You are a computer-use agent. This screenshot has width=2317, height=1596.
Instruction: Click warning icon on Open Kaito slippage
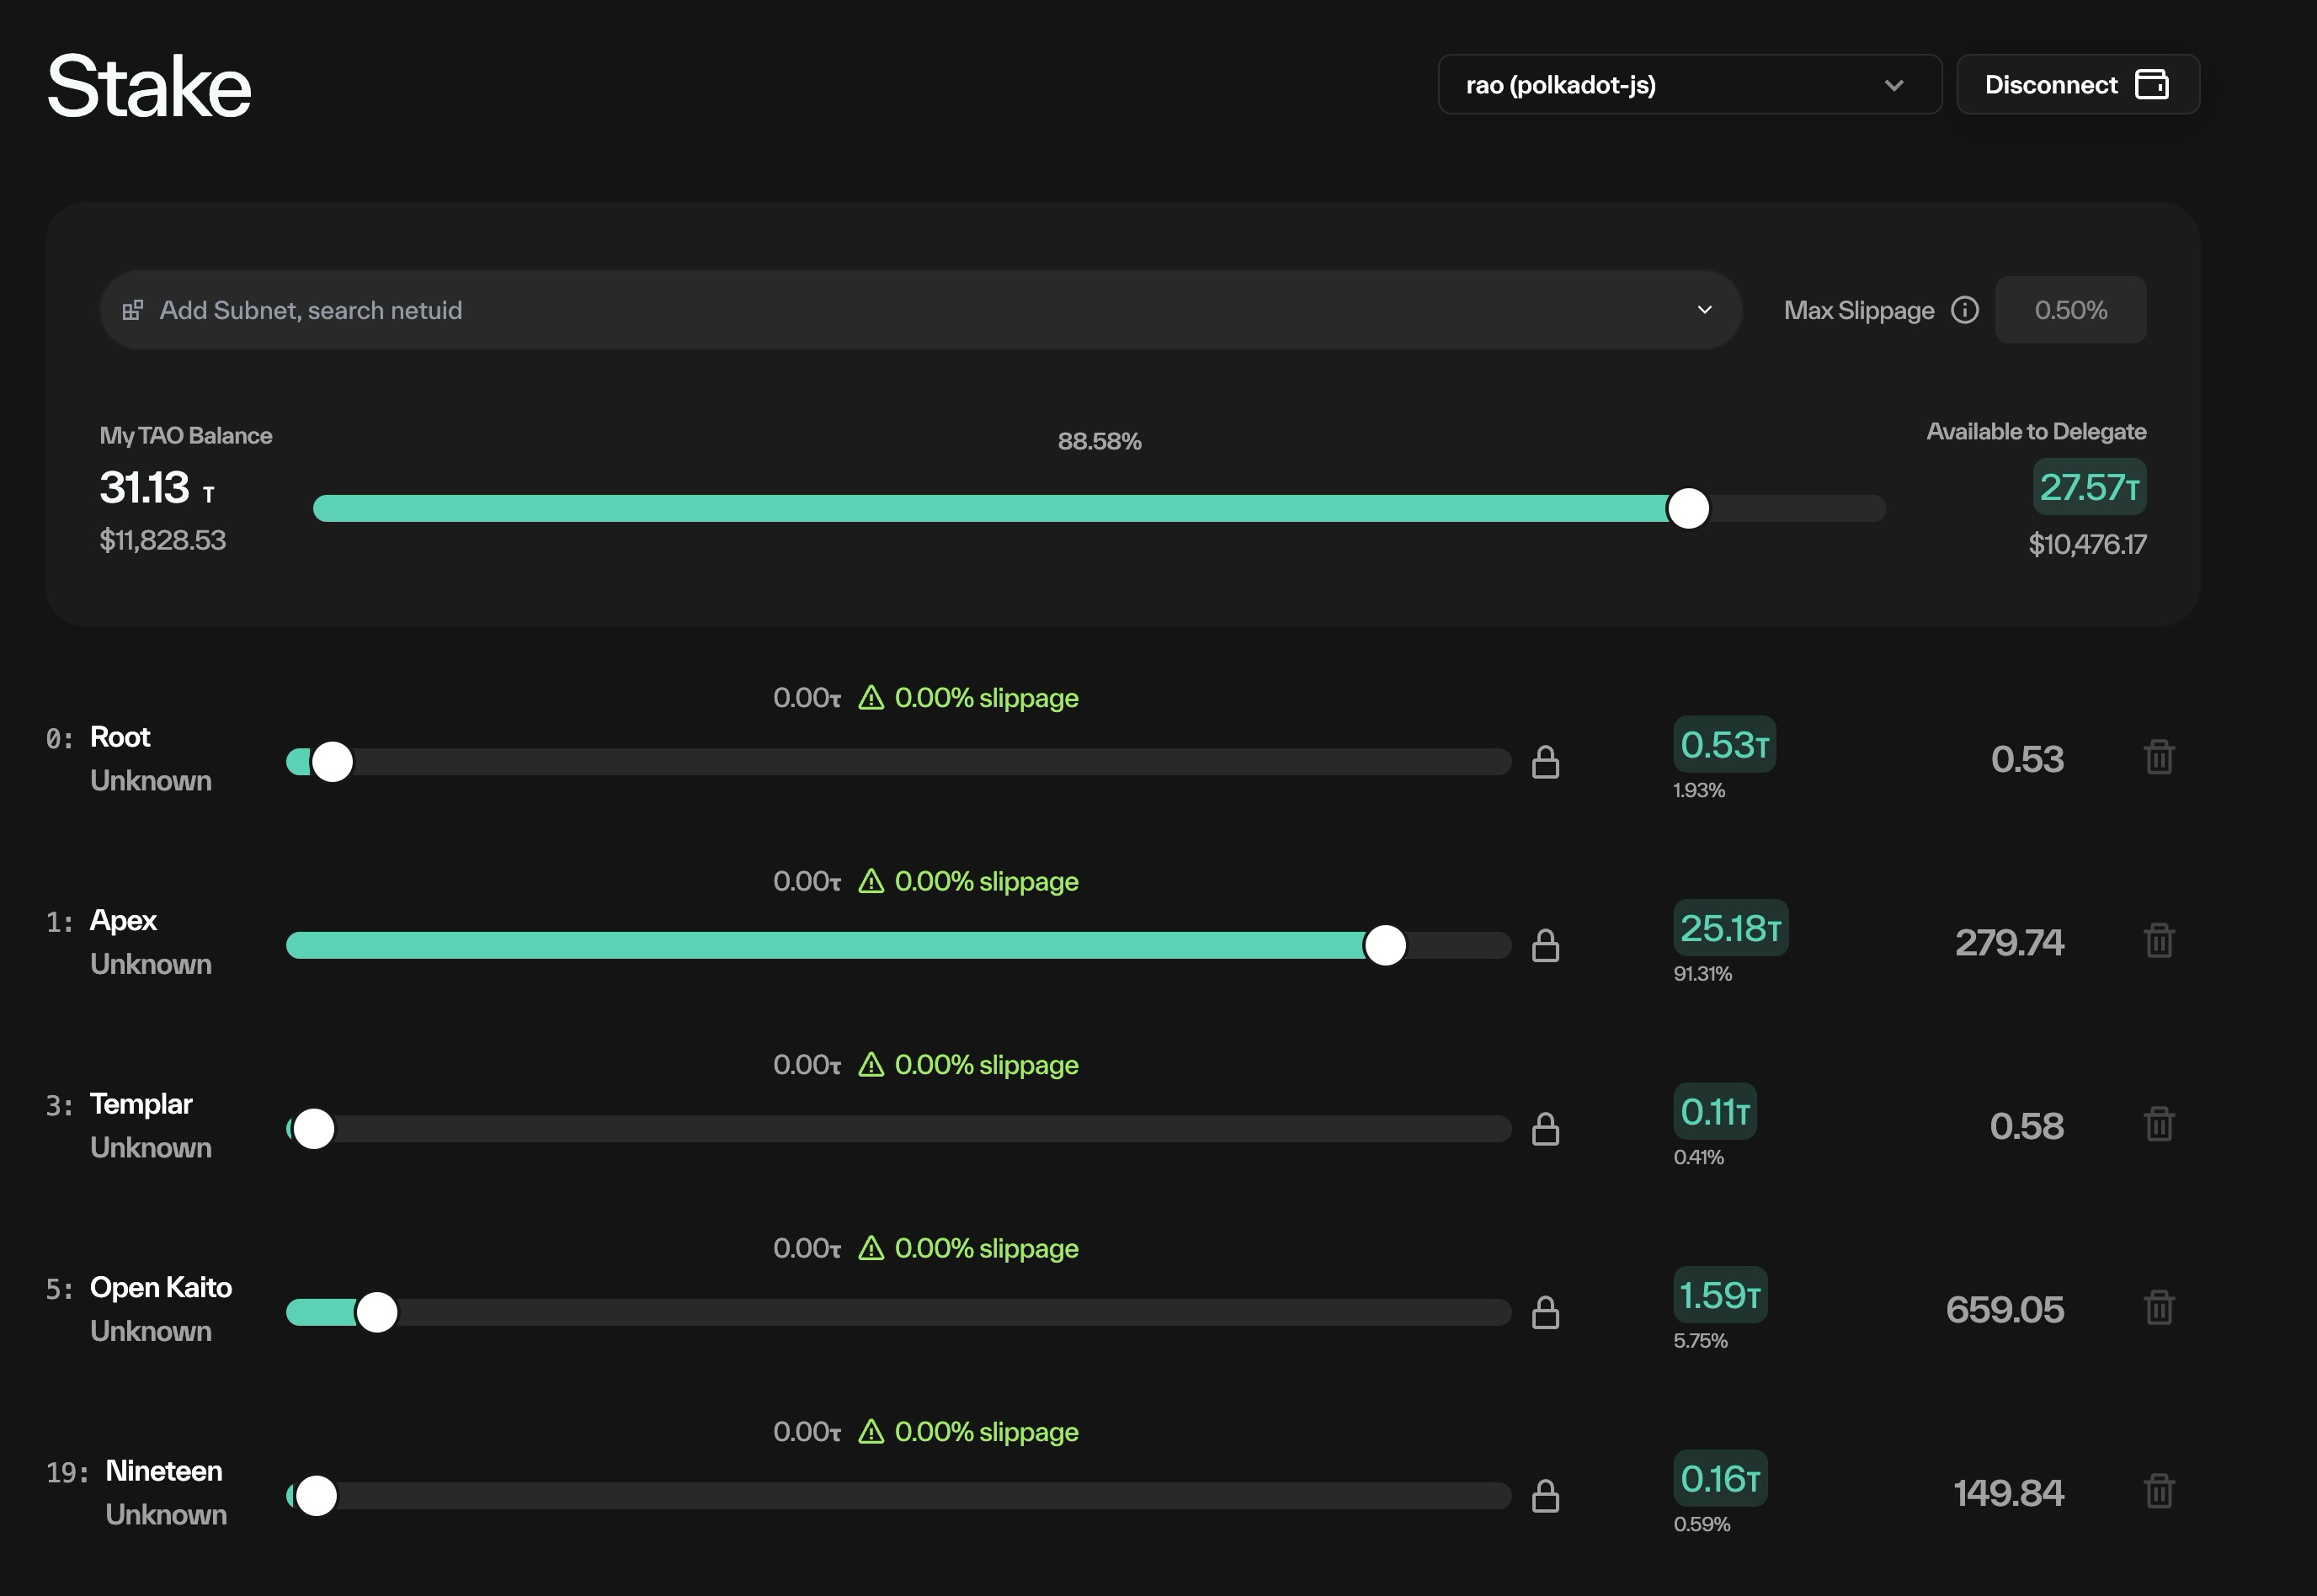click(x=871, y=1248)
